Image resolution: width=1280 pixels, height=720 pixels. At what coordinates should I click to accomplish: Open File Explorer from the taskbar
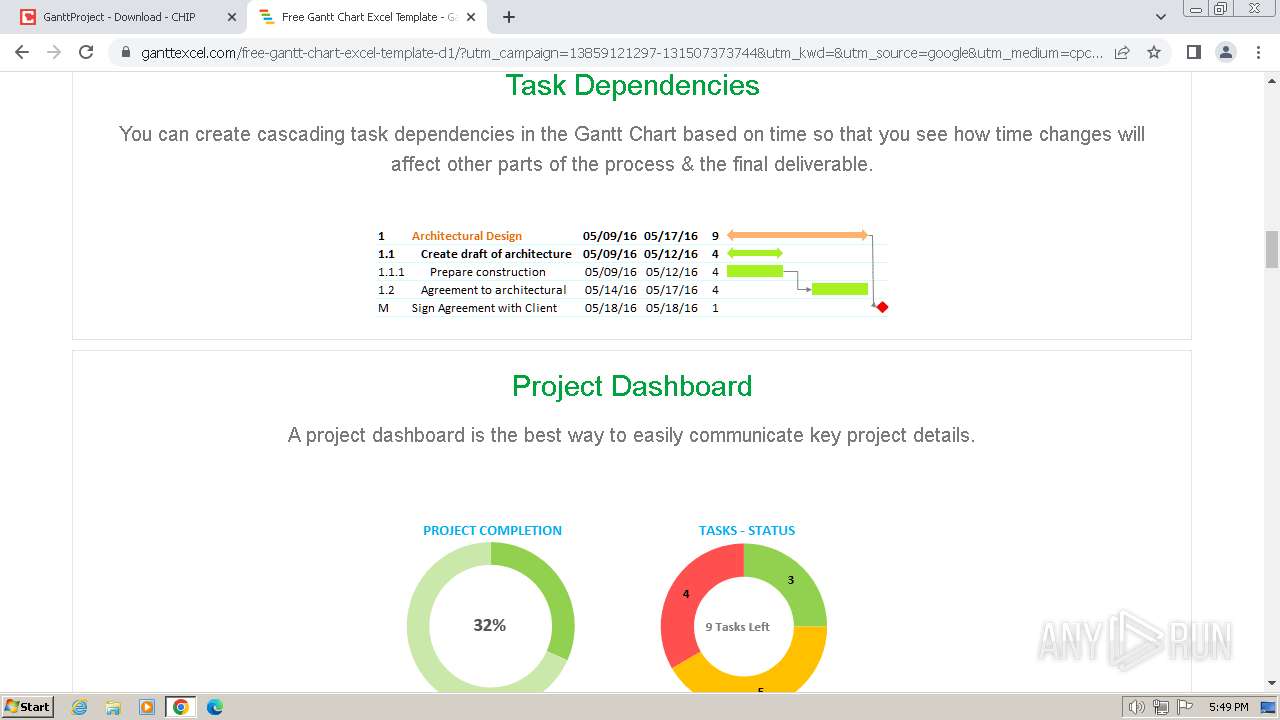[113, 707]
